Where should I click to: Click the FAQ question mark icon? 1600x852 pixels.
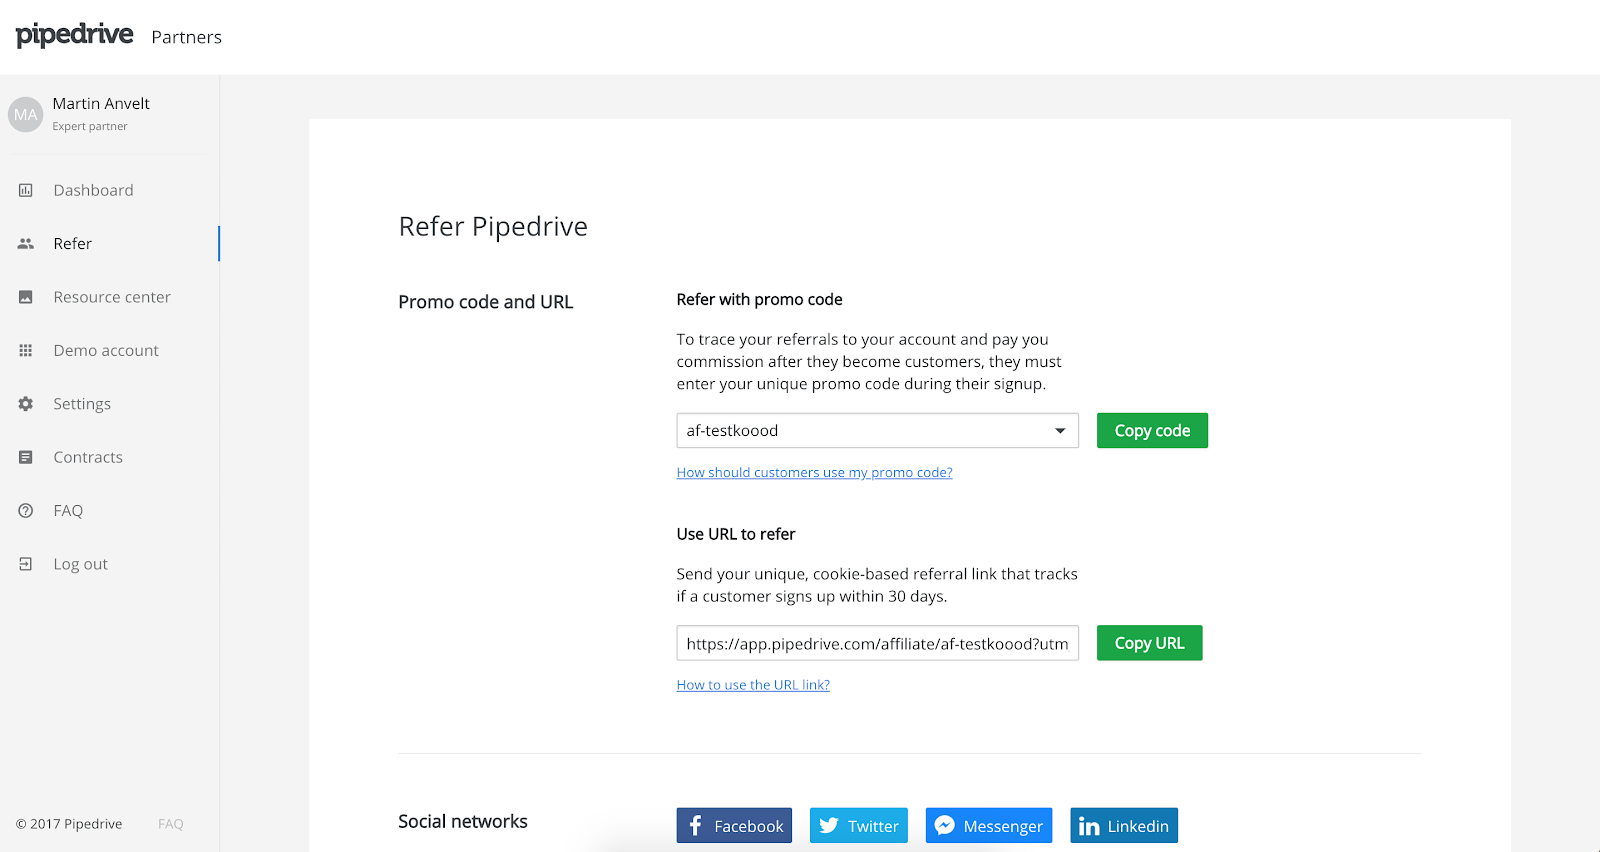[x=26, y=510]
